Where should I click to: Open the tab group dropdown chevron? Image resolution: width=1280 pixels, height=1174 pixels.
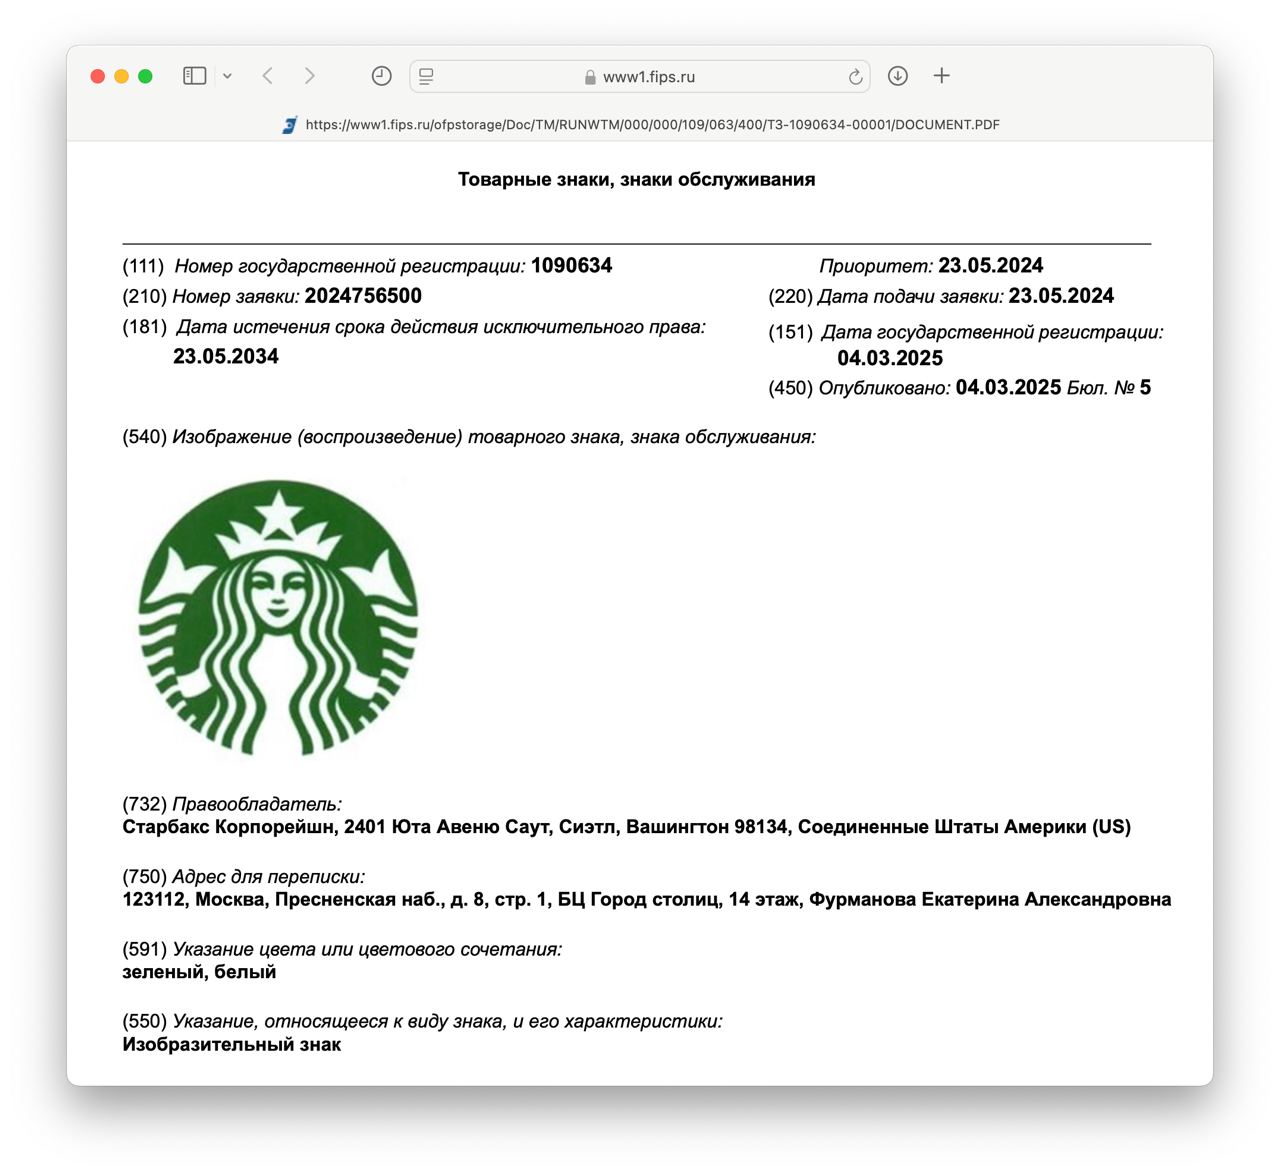(227, 76)
